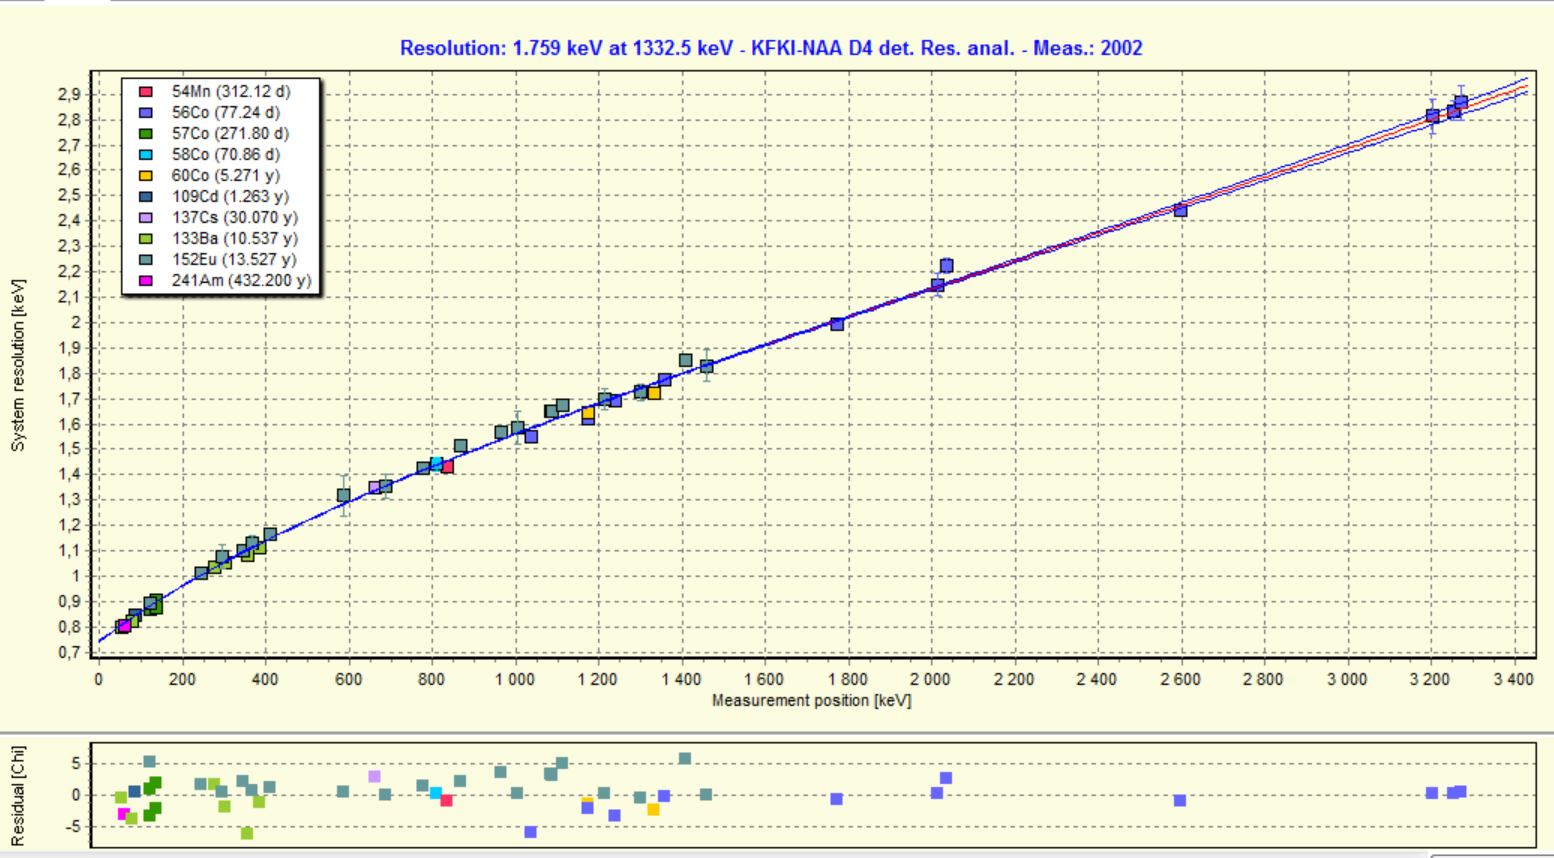This screenshot has height=858, width=1554.
Task: Click legend label '54Mn (312.12 d)'
Action: [x=231, y=92]
